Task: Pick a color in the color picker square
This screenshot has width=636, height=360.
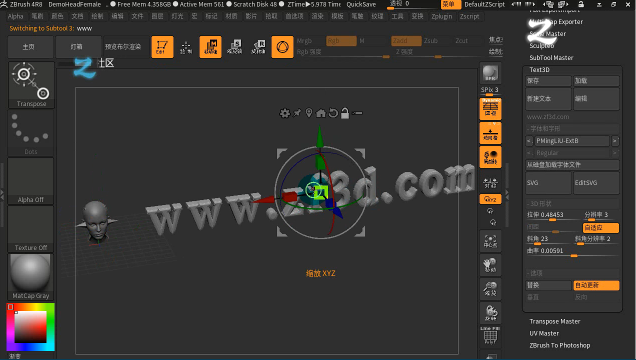Action: coord(30,327)
